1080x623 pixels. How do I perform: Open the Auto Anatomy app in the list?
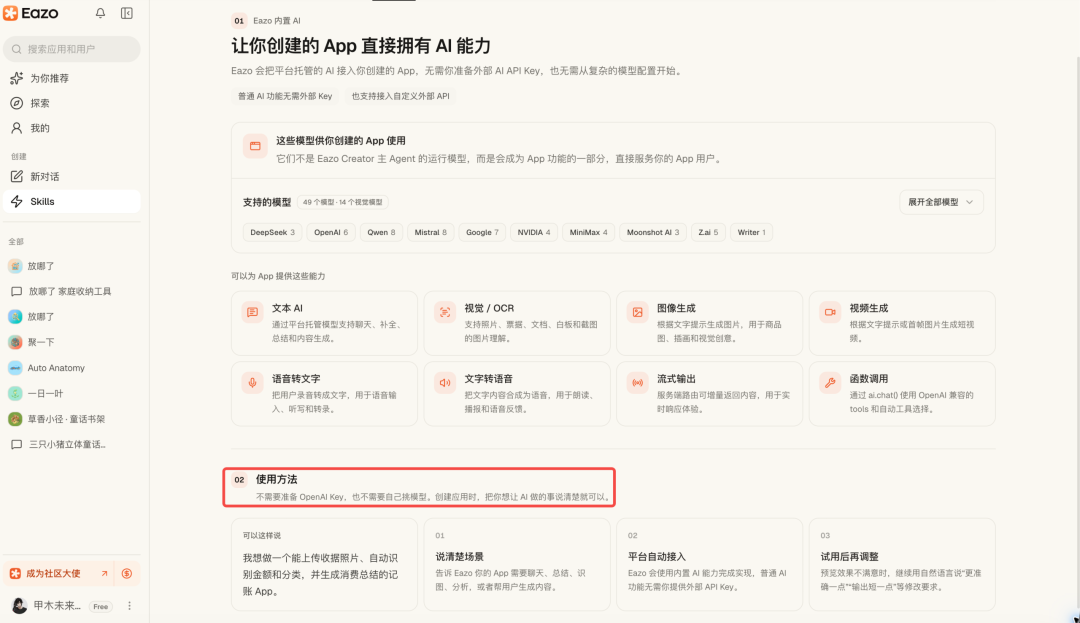click(72, 368)
